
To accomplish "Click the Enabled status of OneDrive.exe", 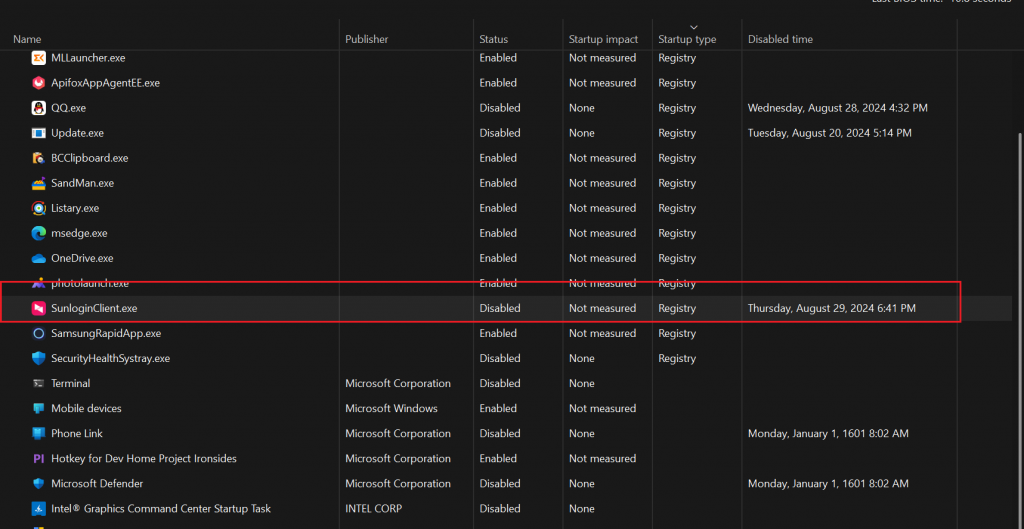I will click(x=498, y=259).
